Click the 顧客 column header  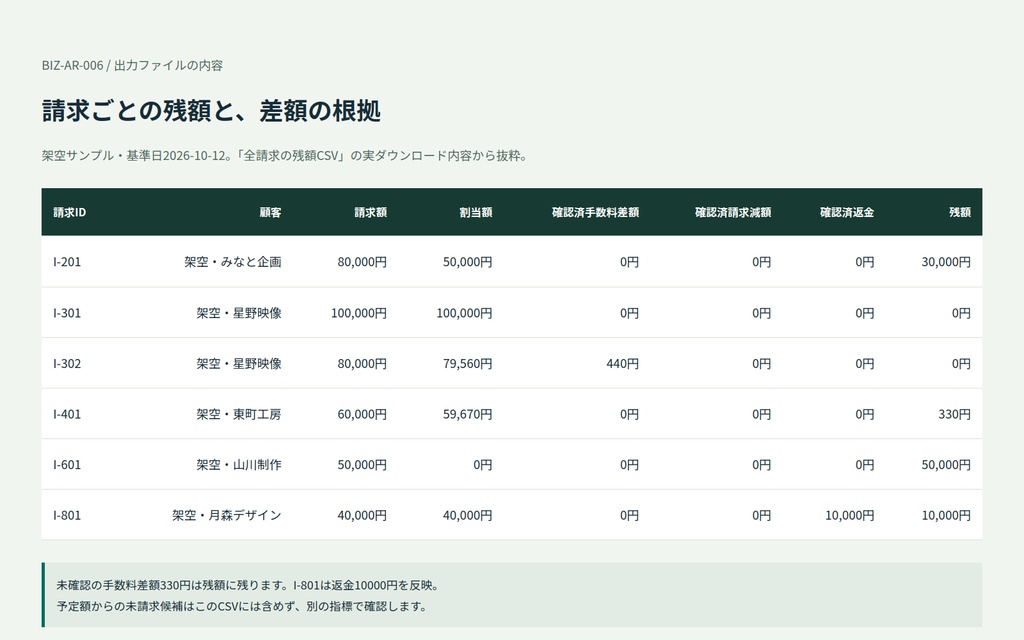(270, 212)
